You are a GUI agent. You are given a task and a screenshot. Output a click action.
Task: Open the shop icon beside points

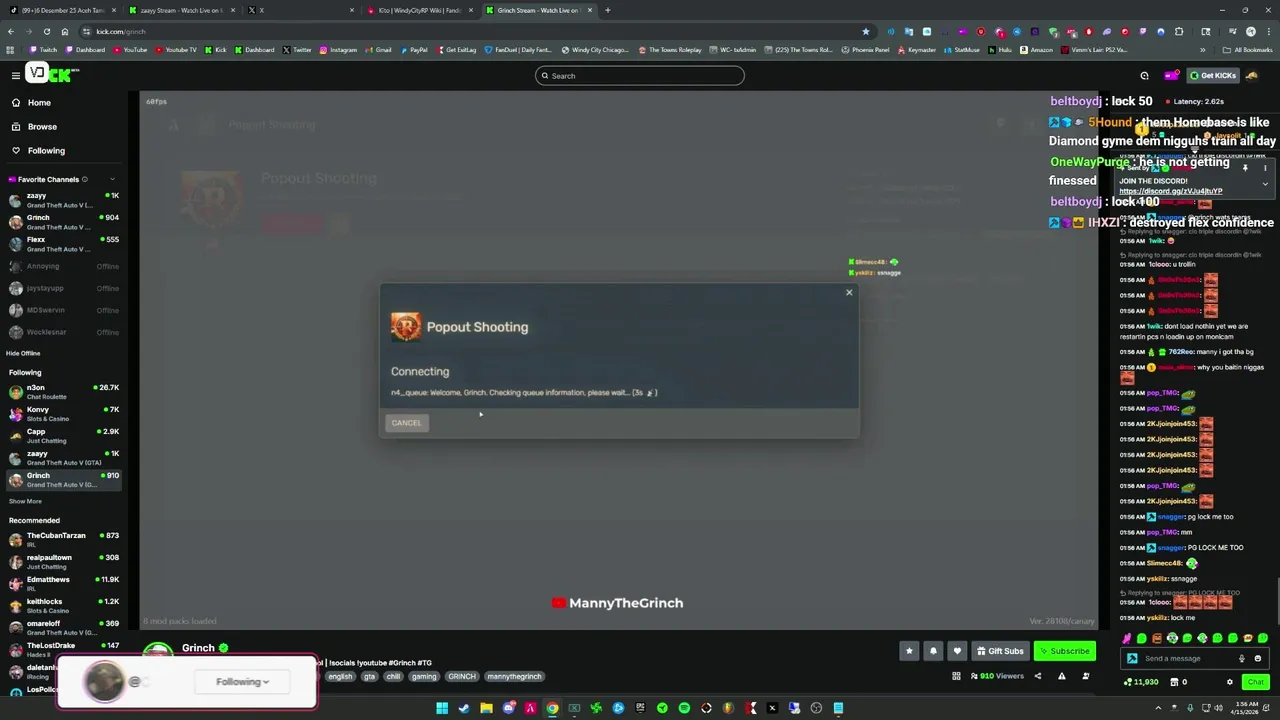pos(1175,682)
